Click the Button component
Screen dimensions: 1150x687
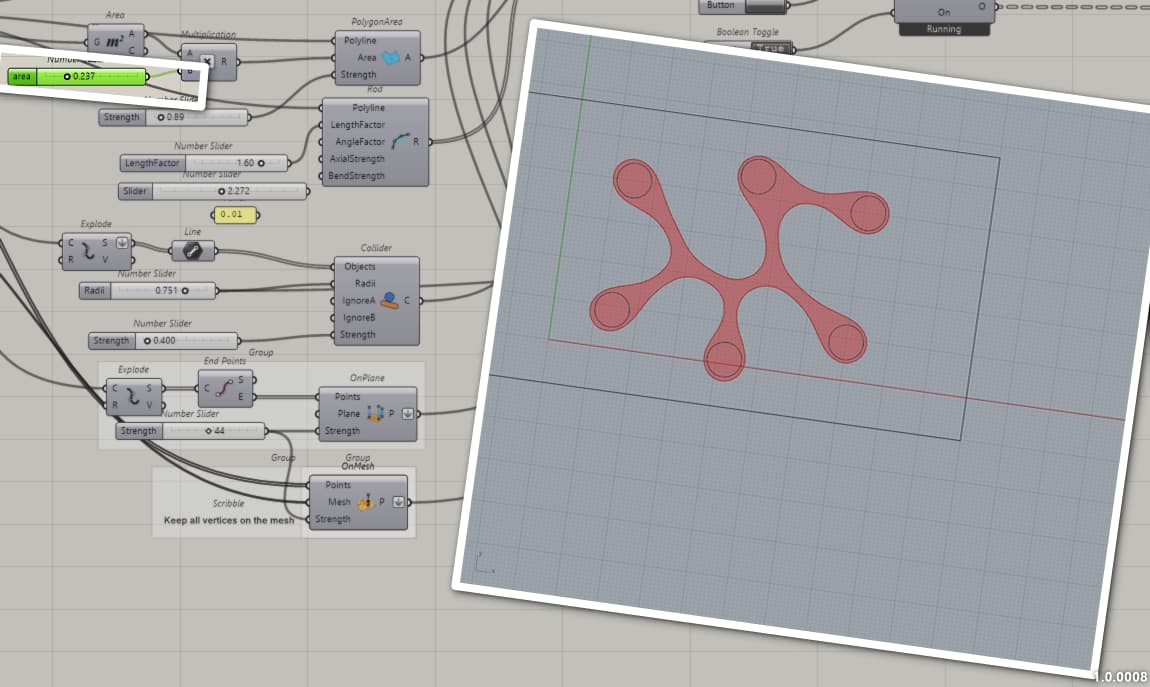click(743, 6)
